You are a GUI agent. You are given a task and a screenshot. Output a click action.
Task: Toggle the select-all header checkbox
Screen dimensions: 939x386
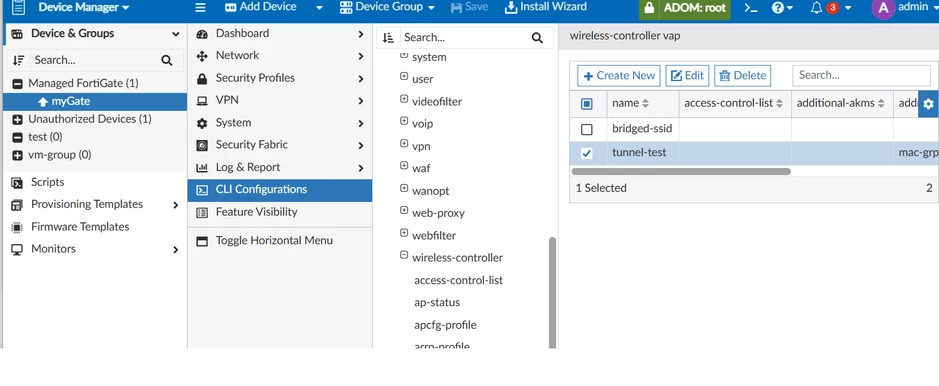(x=587, y=104)
